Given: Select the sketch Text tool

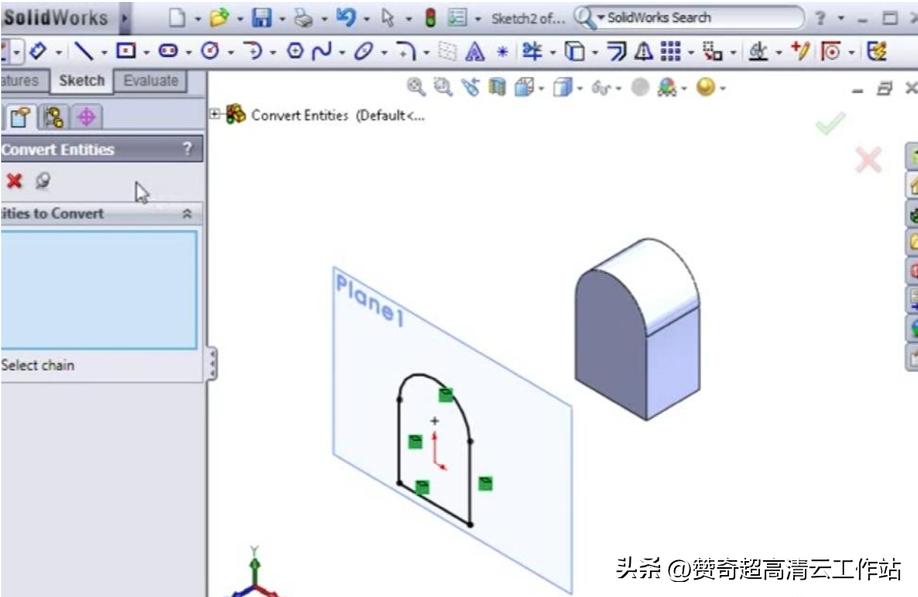Looking at the screenshot, I should (x=475, y=52).
